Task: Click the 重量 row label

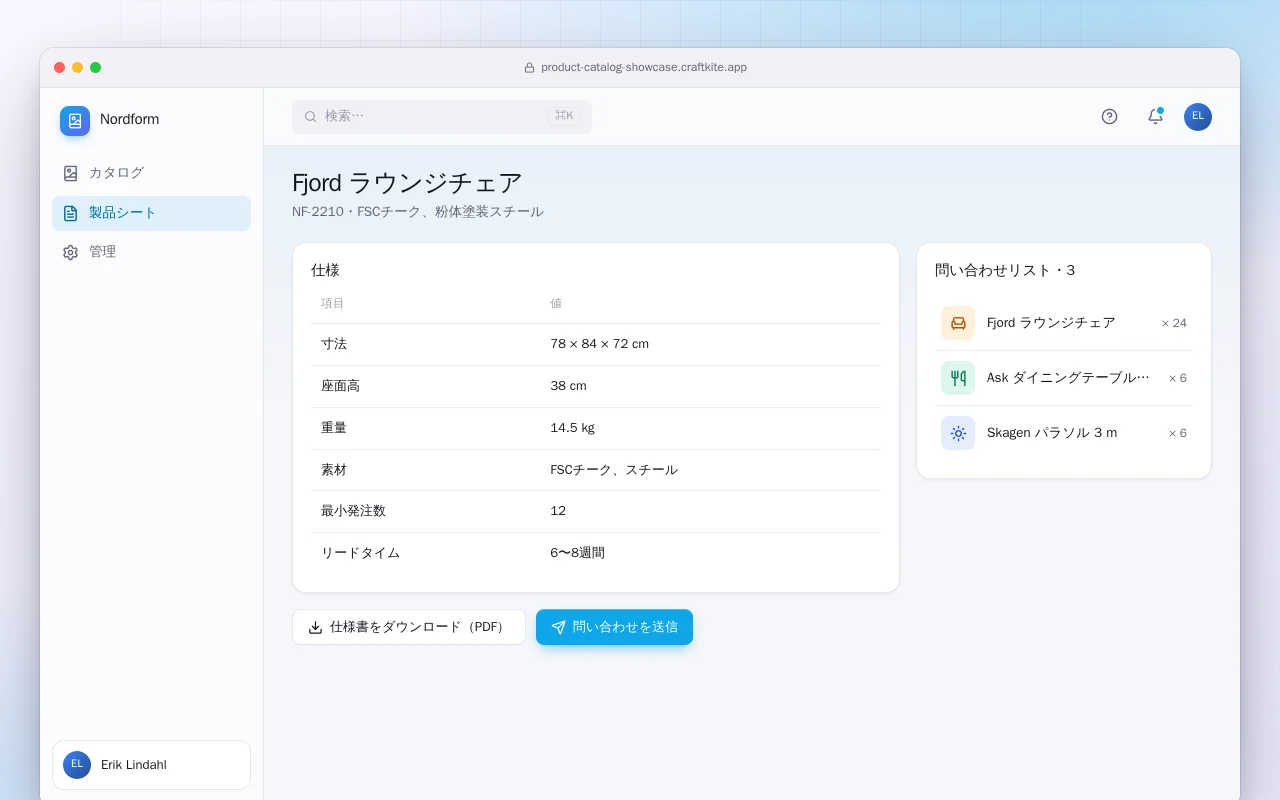Action: [x=334, y=428]
